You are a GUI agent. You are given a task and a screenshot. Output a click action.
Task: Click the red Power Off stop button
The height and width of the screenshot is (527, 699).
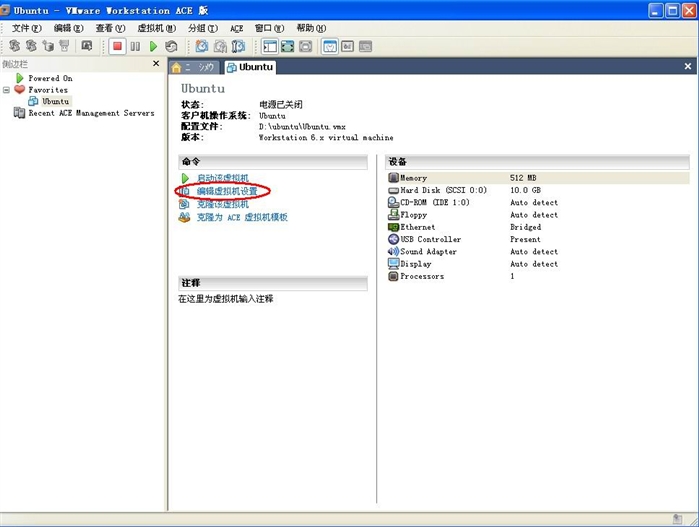point(117,46)
